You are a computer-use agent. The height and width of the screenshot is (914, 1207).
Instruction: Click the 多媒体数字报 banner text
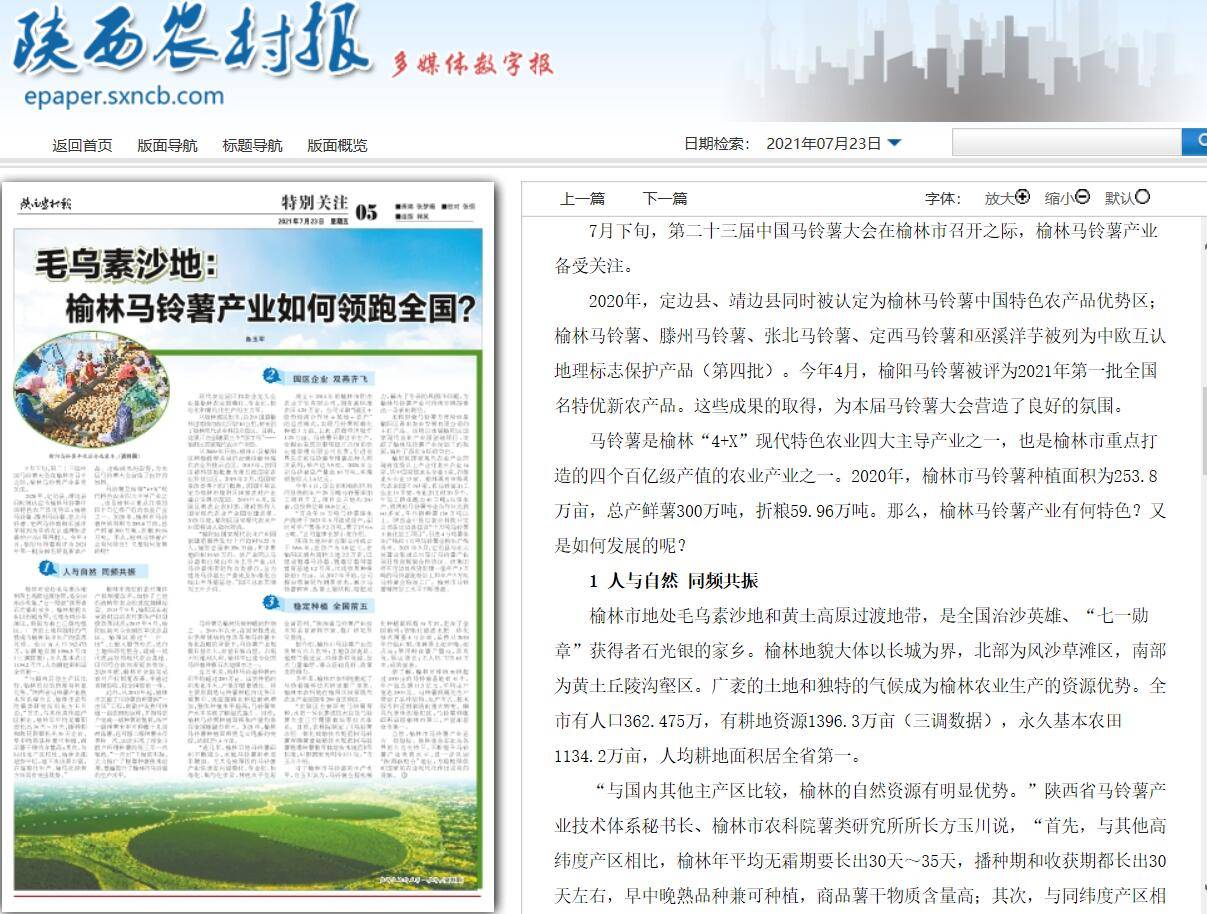[x=472, y=64]
